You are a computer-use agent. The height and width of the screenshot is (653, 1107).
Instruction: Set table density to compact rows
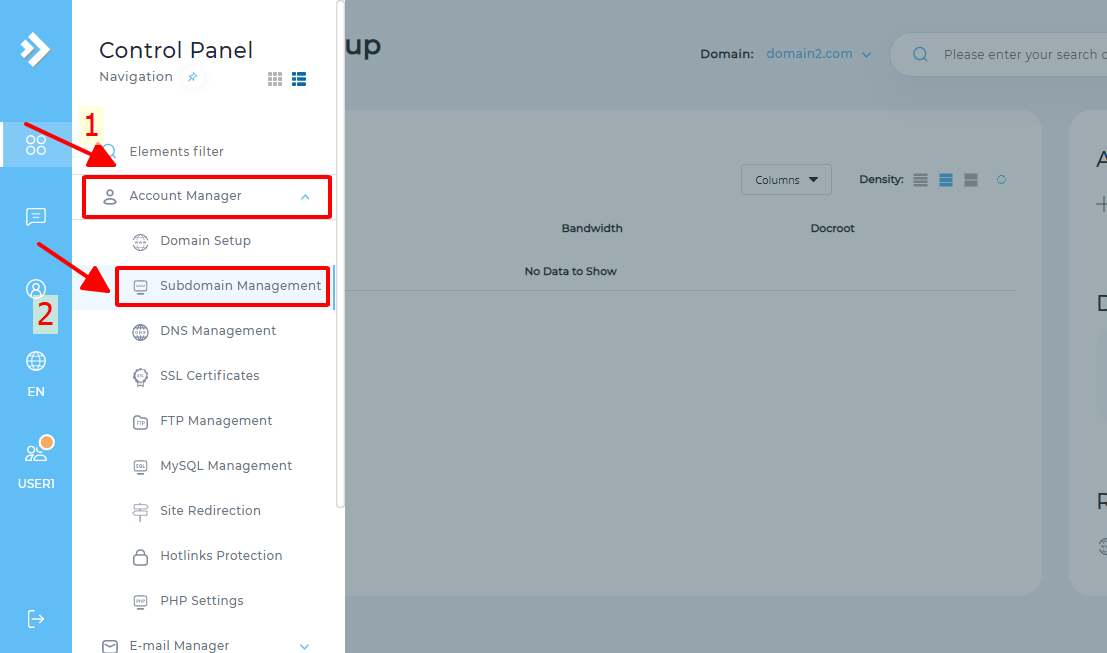click(920, 180)
